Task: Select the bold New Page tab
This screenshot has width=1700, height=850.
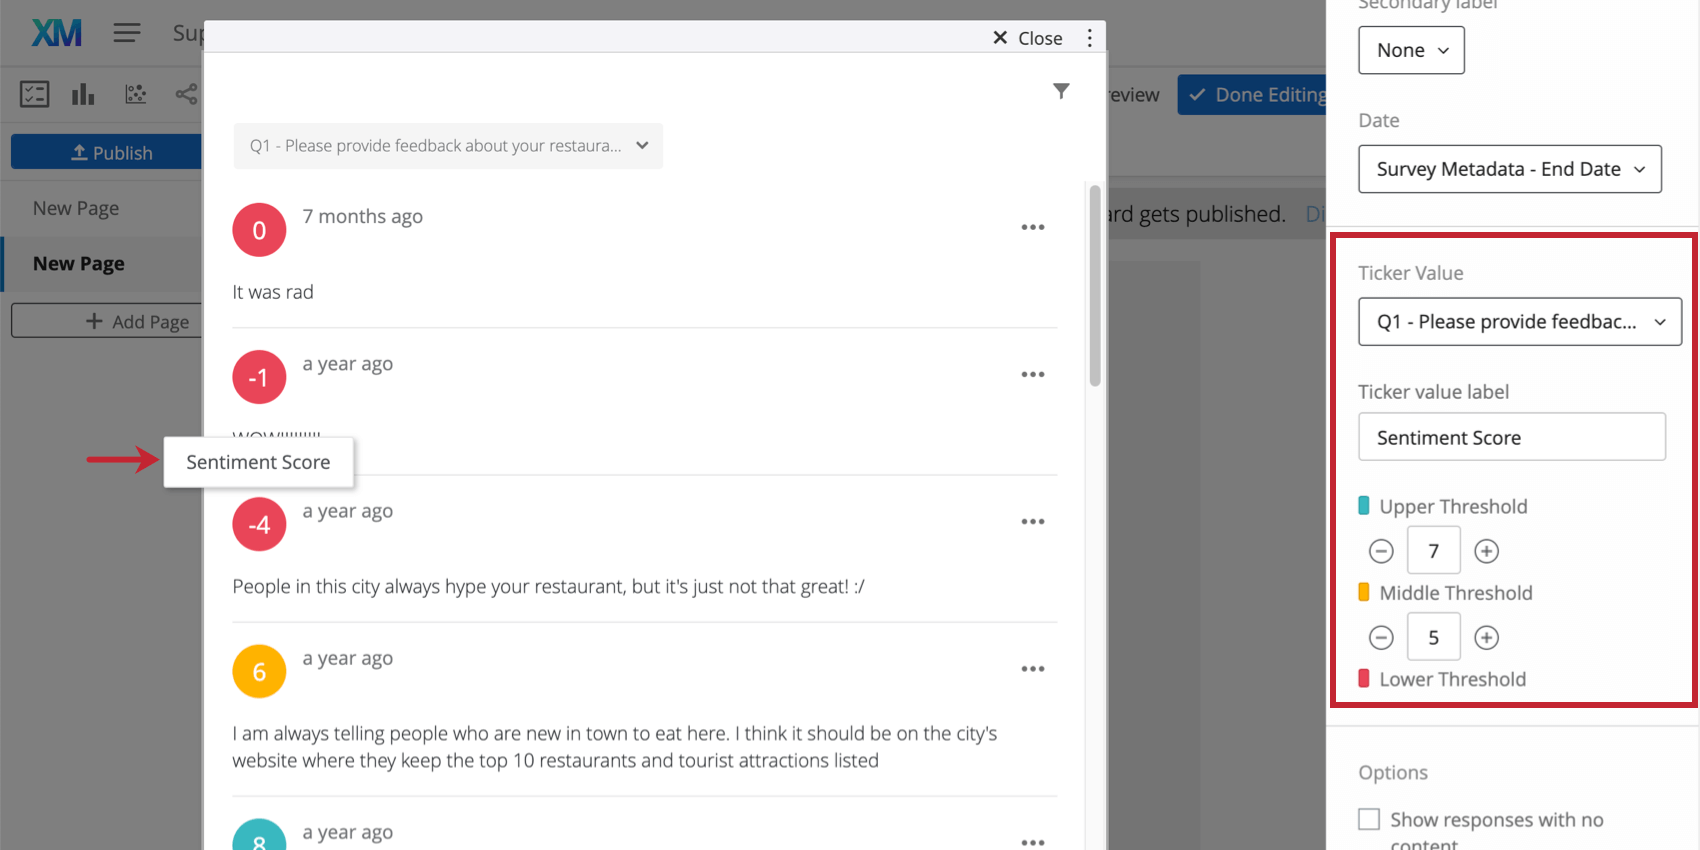Action: pyautogui.click(x=79, y=264)
